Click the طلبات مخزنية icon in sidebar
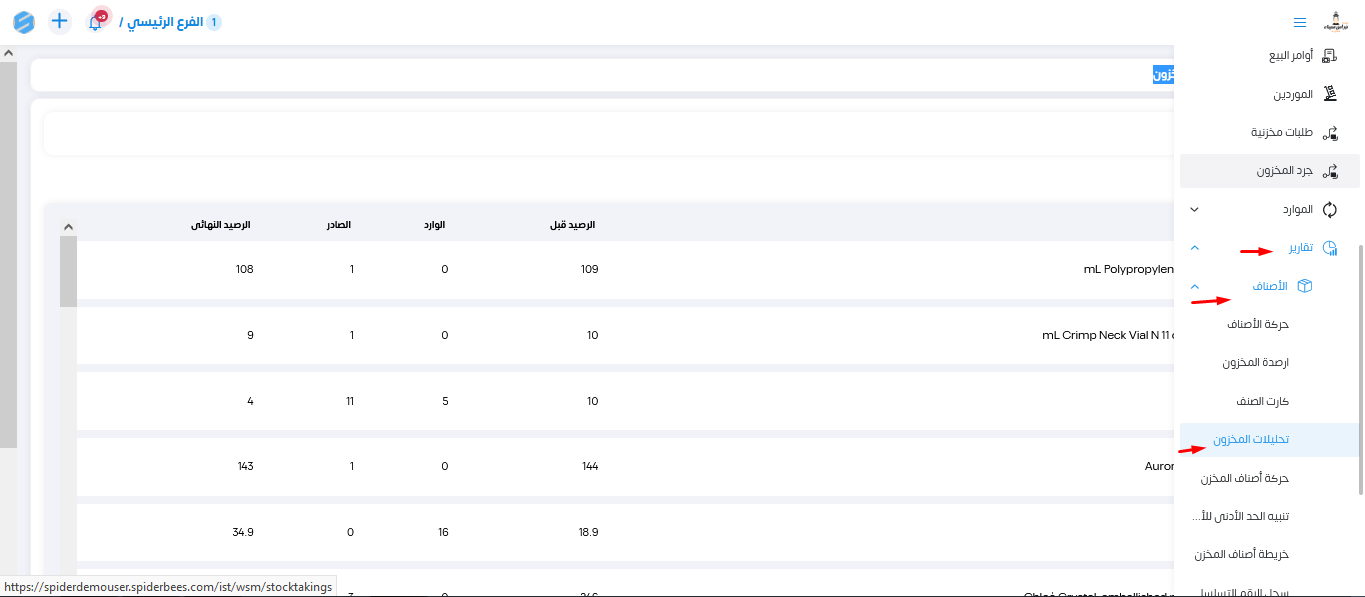This screenshot has height=597, width=1365. tap(1329, 132)
